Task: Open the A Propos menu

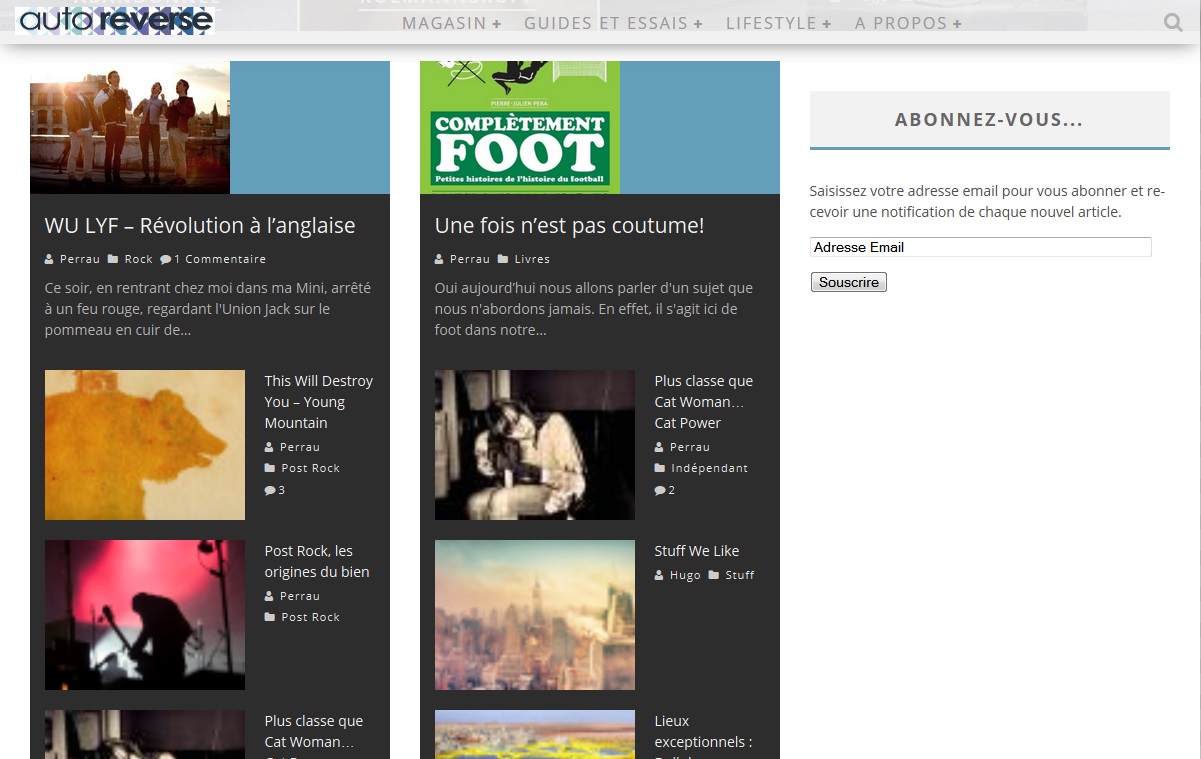Action: coord(908,23)
